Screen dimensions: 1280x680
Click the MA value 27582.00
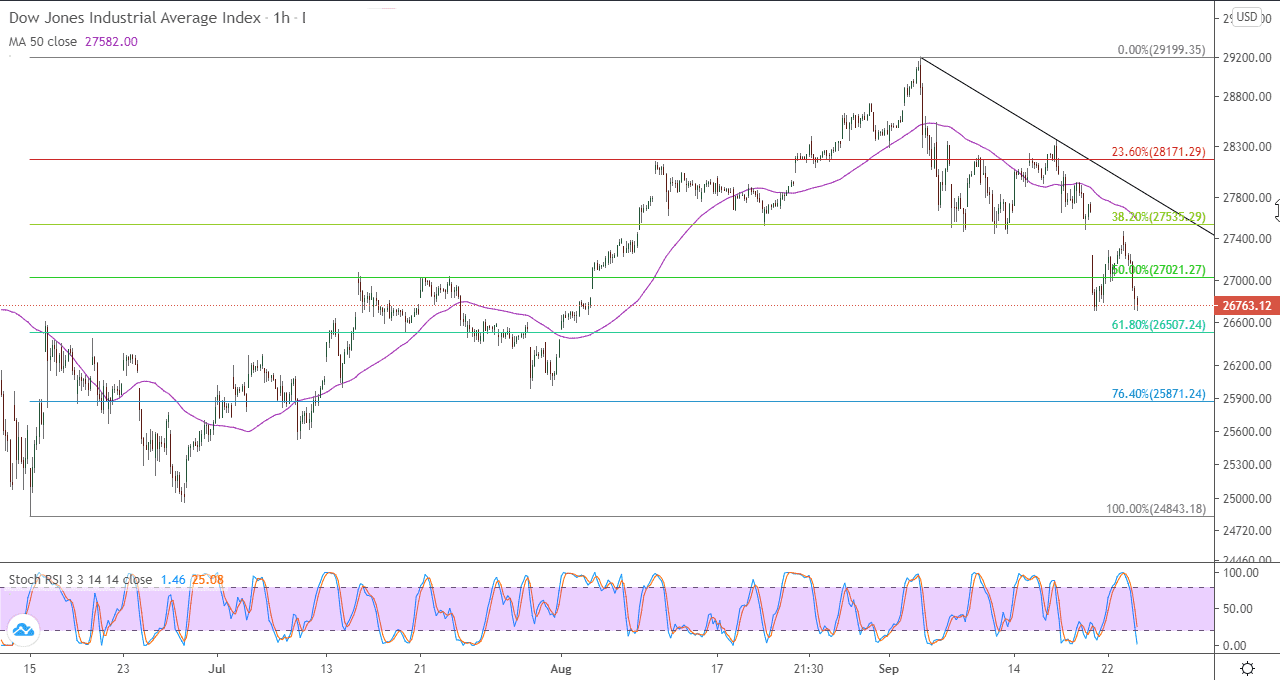coord(113,42)
